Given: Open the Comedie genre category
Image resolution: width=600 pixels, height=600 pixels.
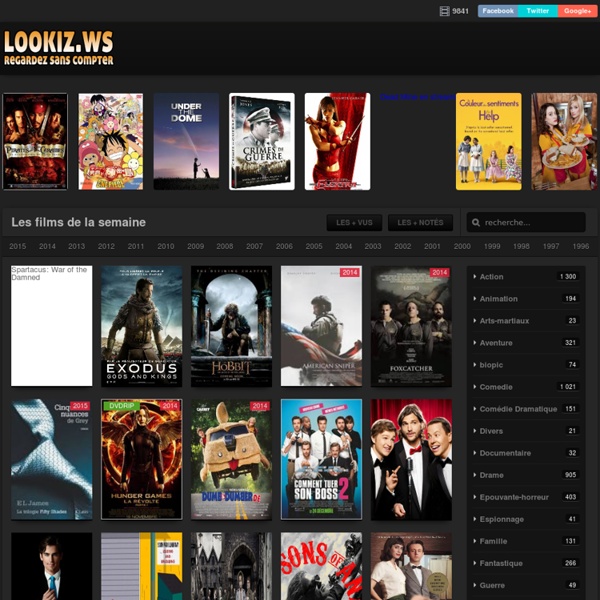Looking at the screenshot, I should pos(526,387).
